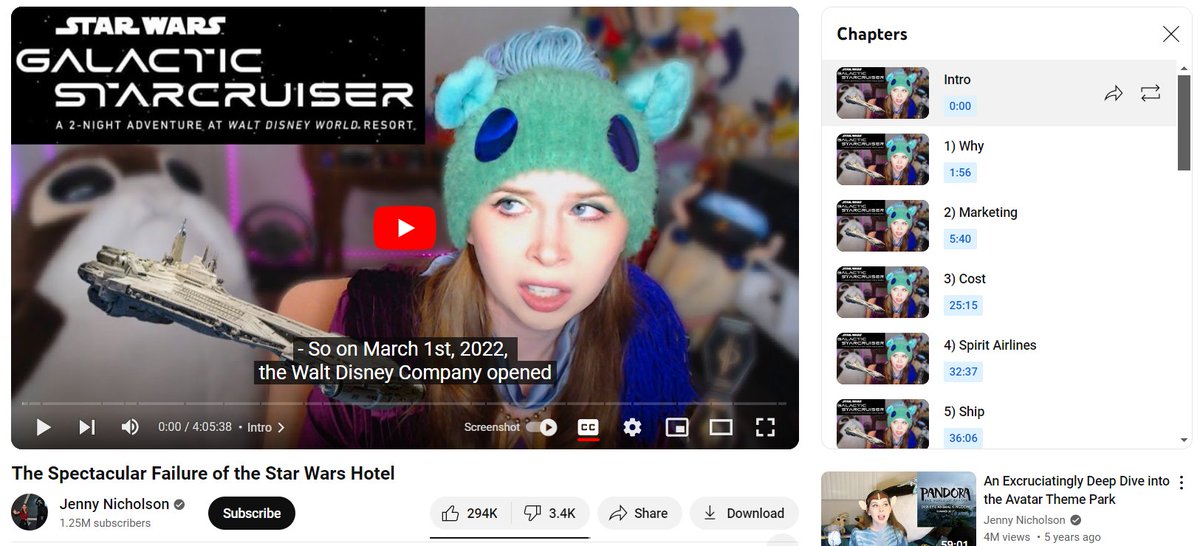1200x546 pixels.
Task: Open the player settings gear
Action: tap(632, 427)
